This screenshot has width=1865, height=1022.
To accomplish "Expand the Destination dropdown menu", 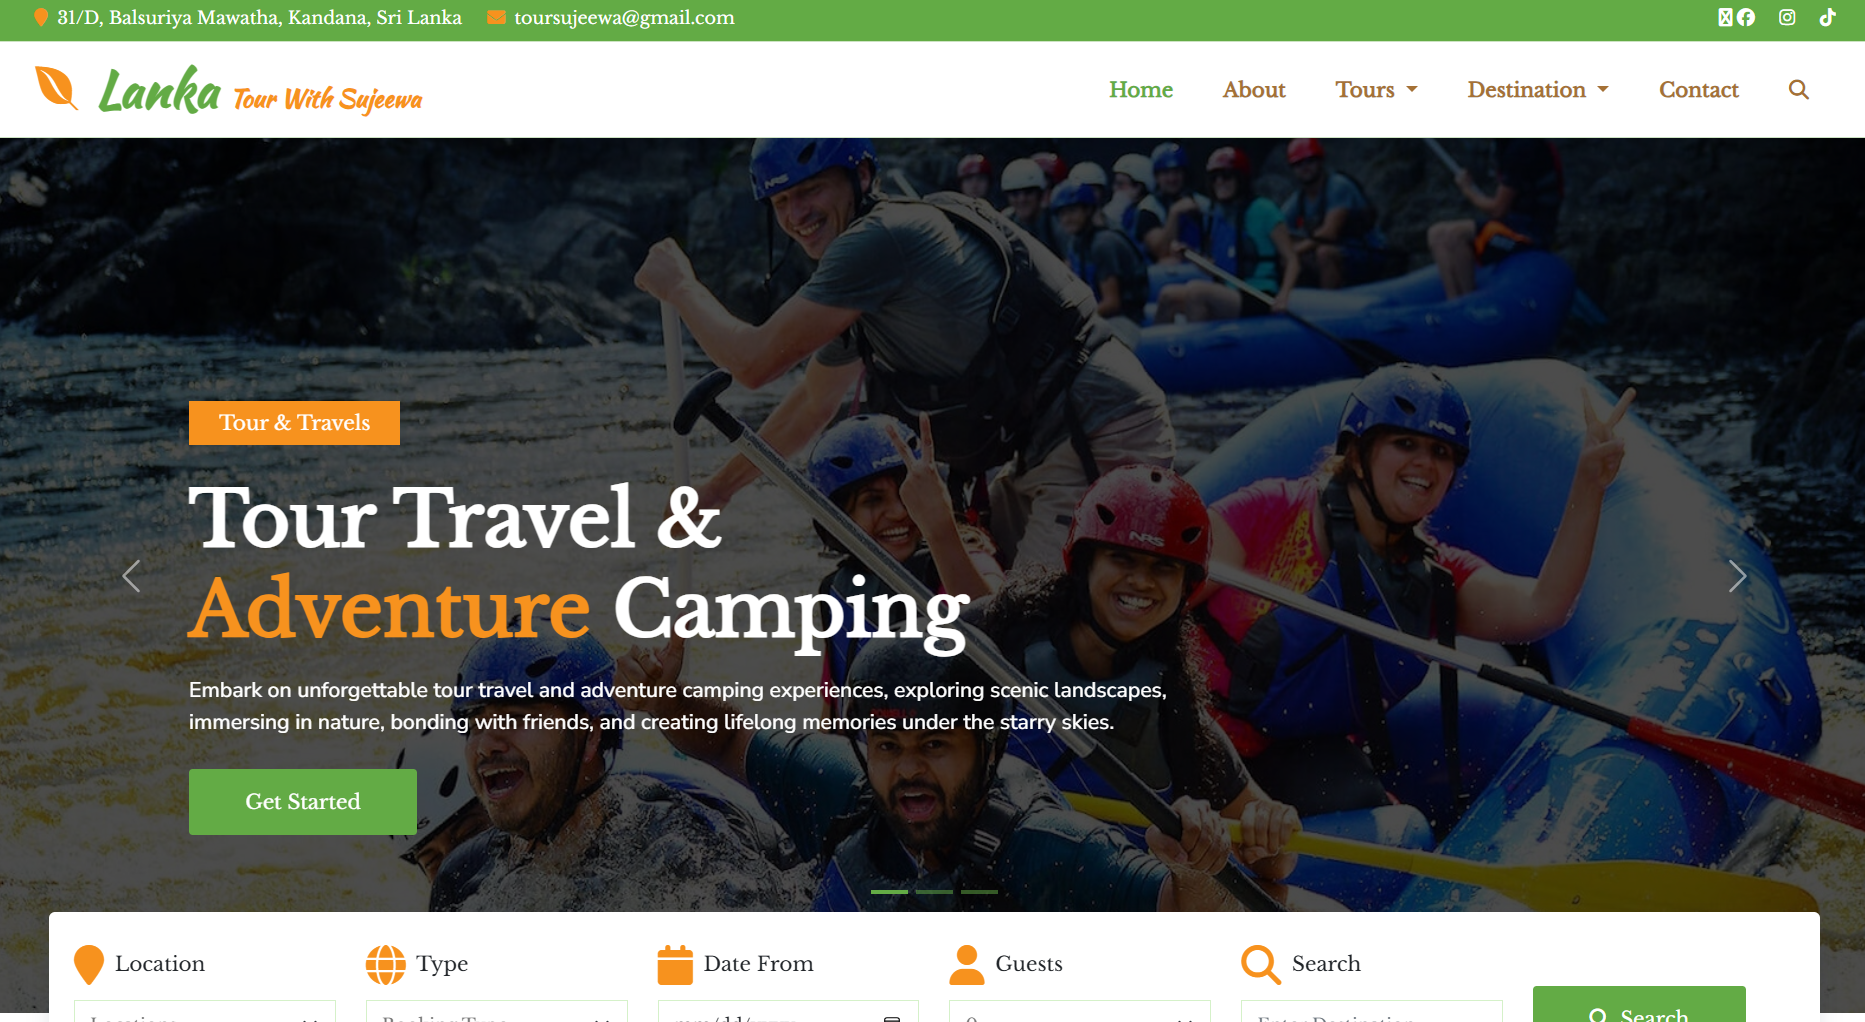I will tap(1538, 90).
